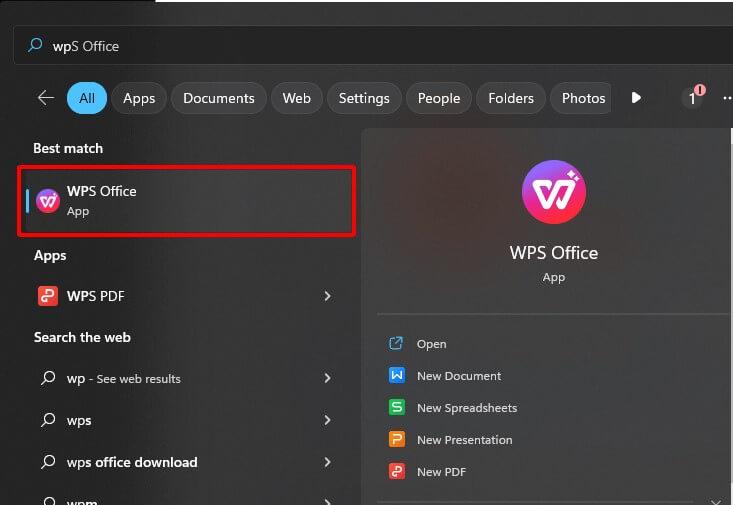Viewport: 733px width, 505px height.
Task: Choose the Folders filter tab
Action: click(x=511, y=98)
